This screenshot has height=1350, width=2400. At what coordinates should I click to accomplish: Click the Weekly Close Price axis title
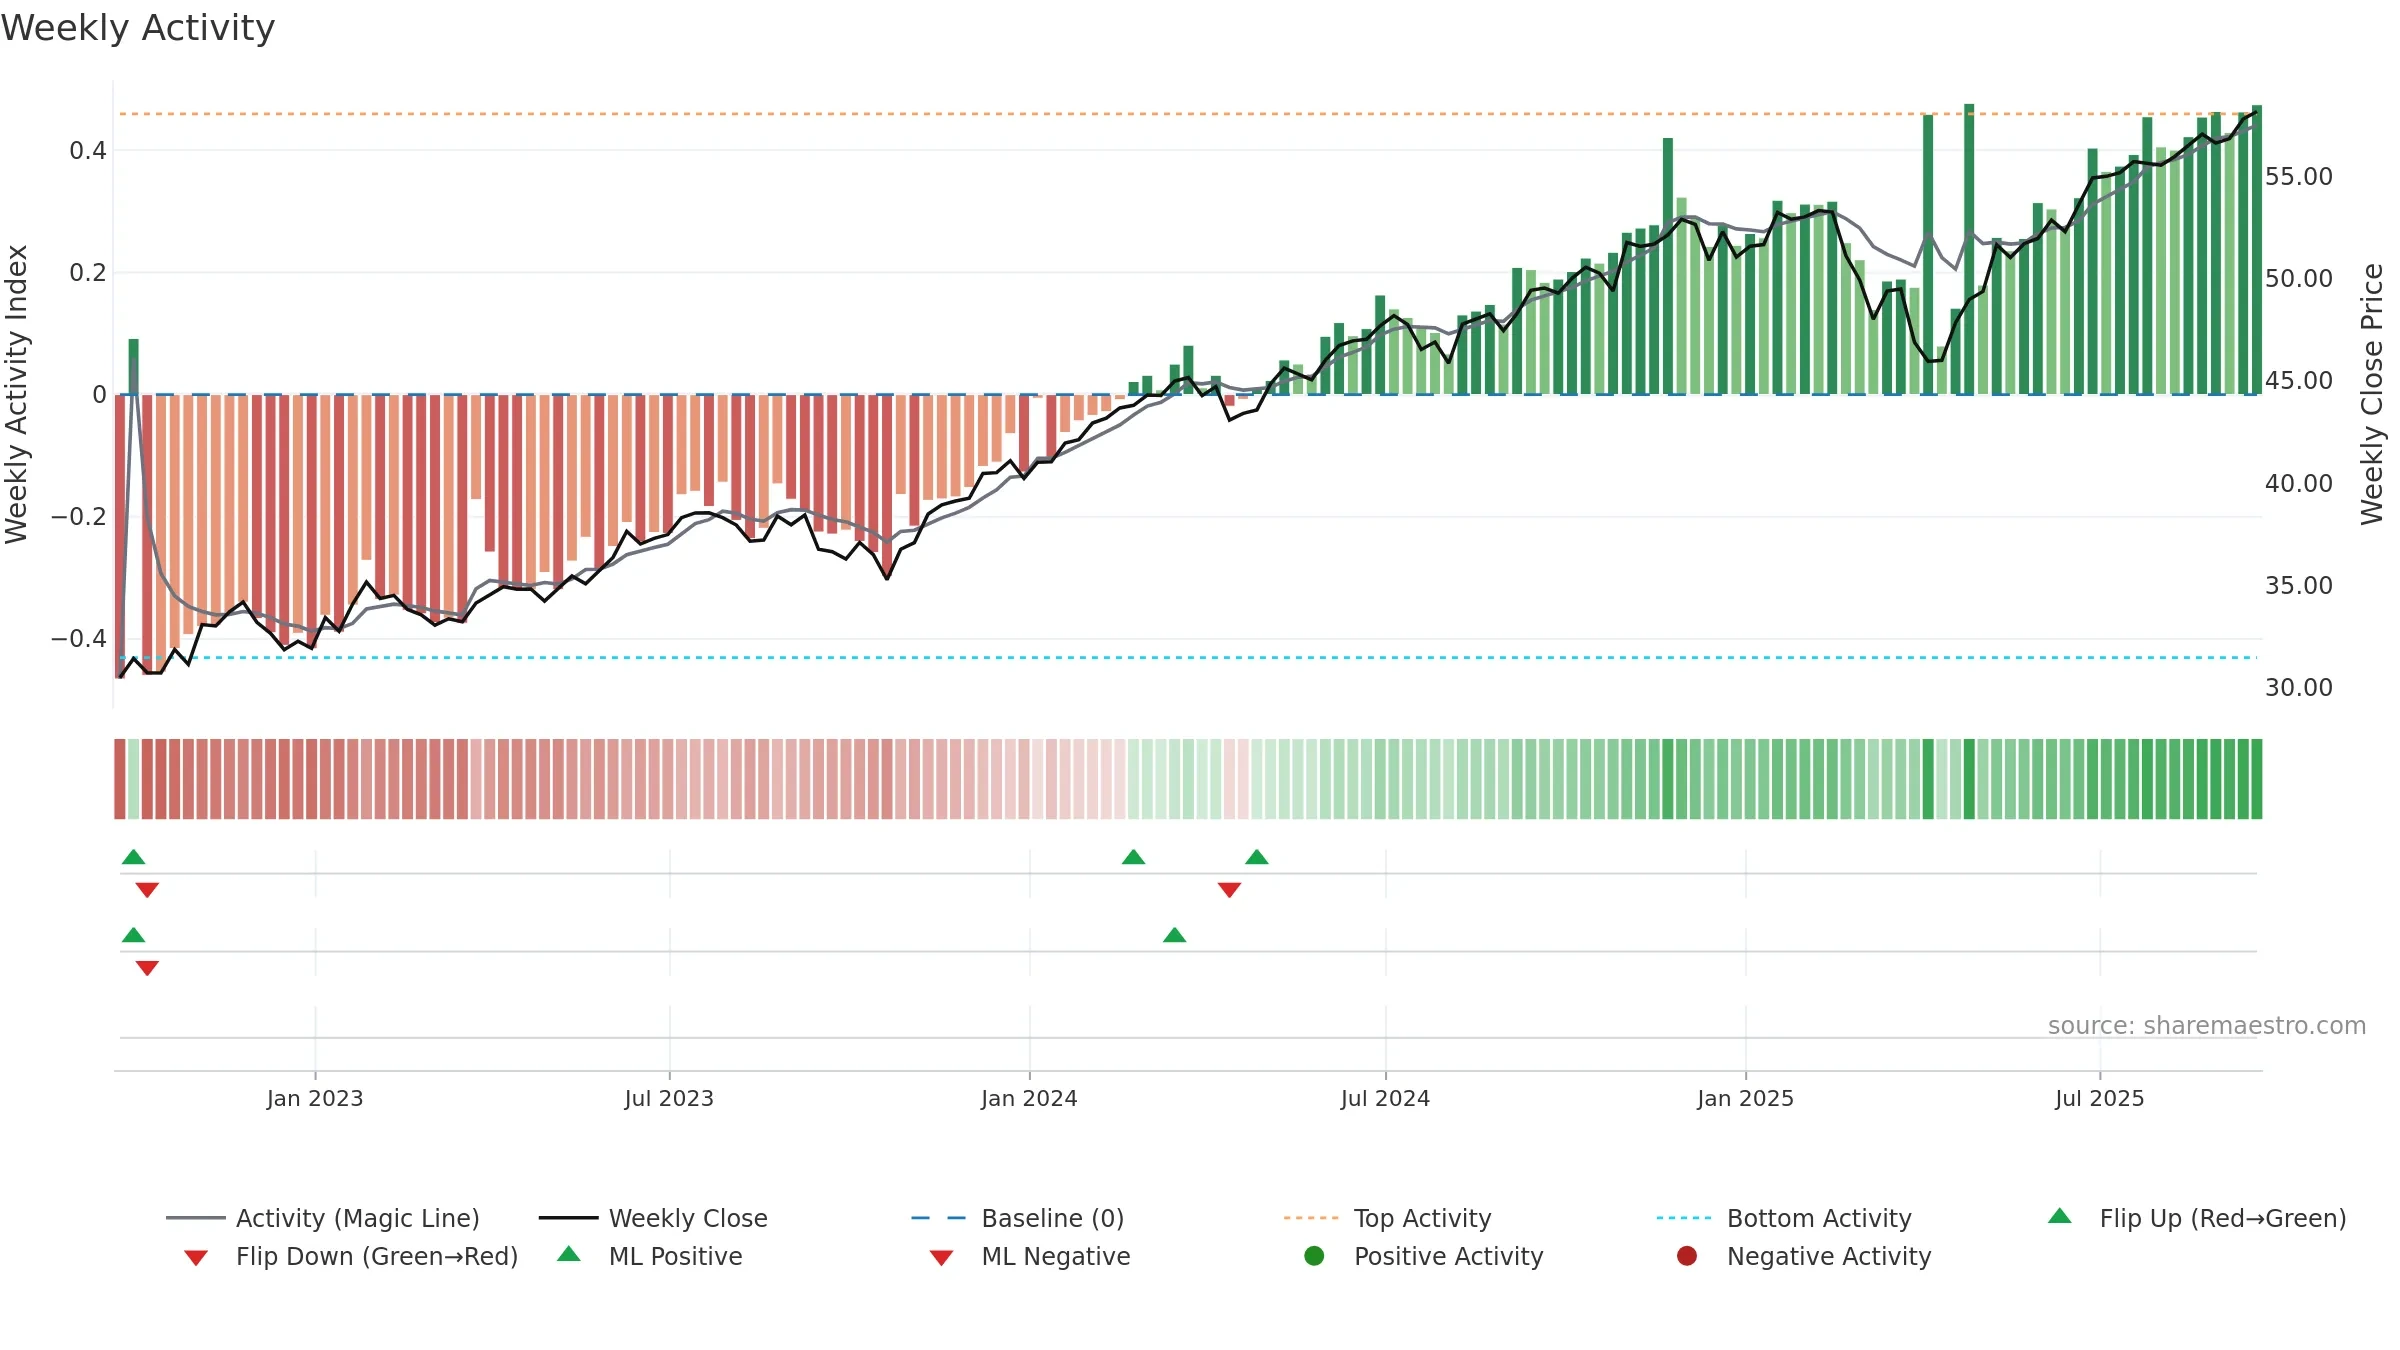pyautogui.click(x=2372, y=394)
